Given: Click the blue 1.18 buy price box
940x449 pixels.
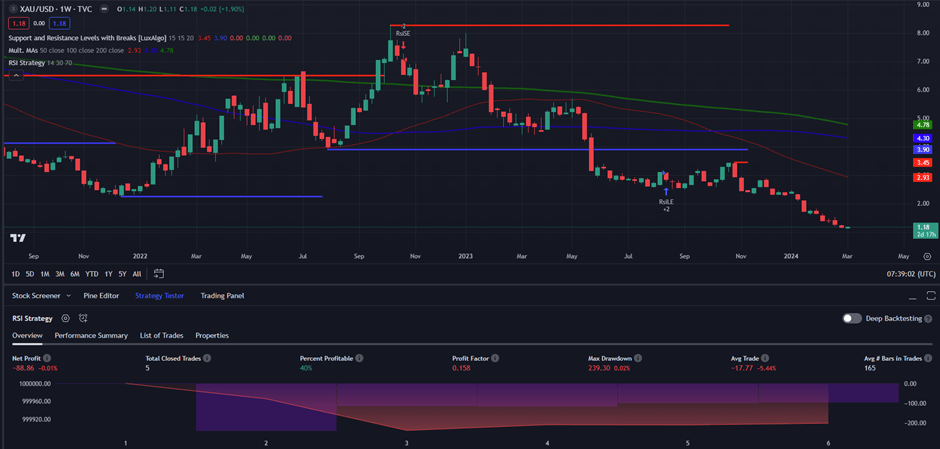Looking at the screenshot, I should 61,23.
